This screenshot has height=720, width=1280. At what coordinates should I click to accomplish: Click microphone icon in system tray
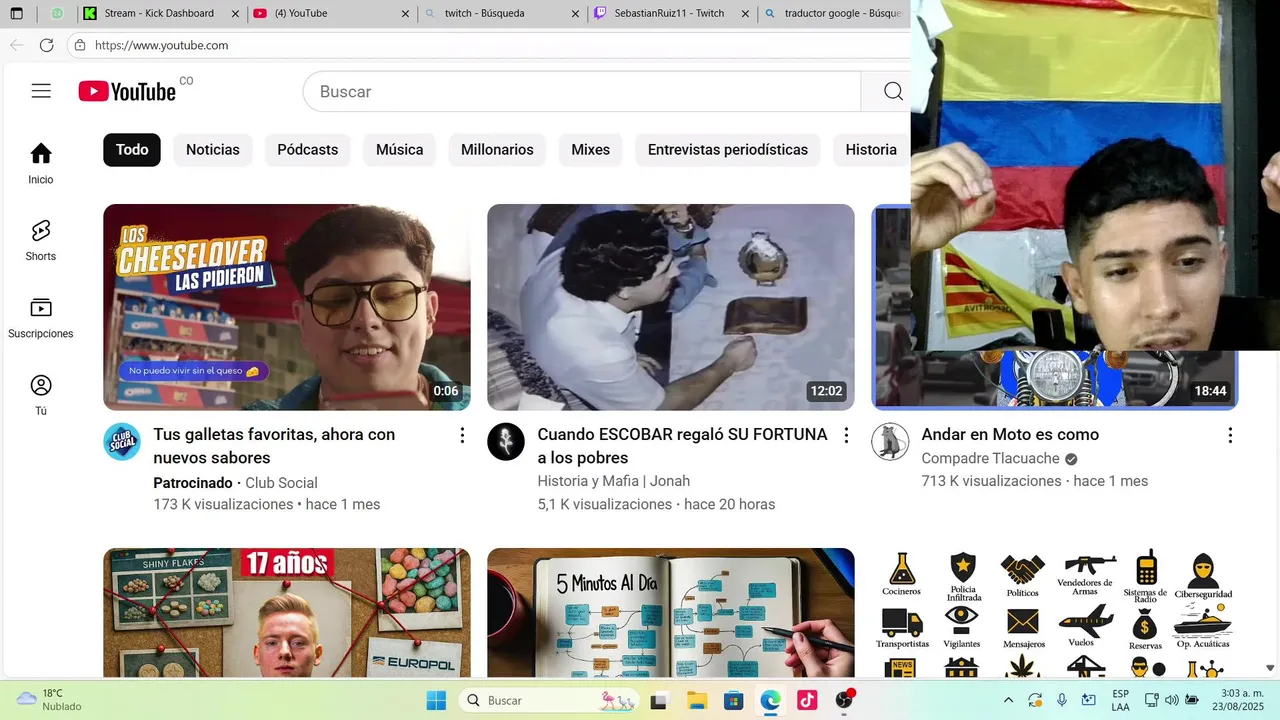(1062, 700)
